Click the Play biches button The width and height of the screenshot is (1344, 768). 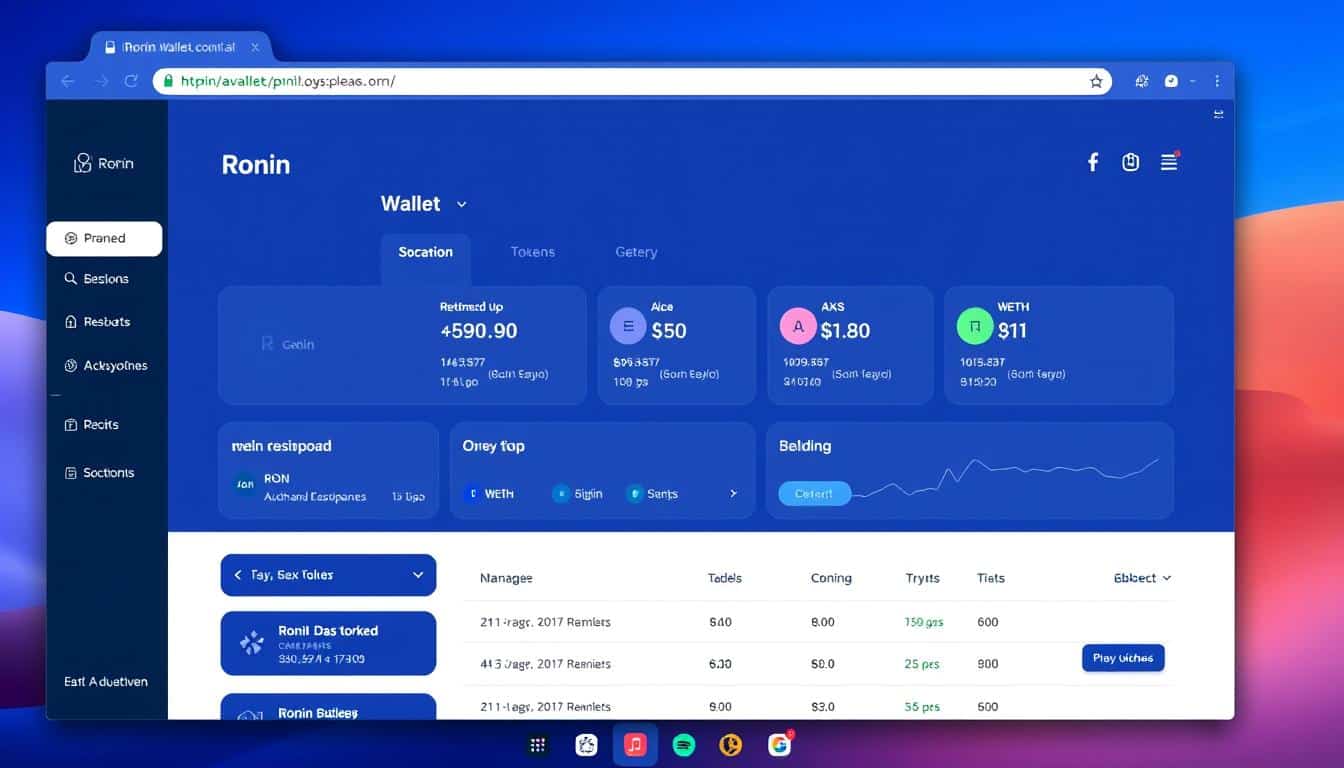click(1123, 658)
